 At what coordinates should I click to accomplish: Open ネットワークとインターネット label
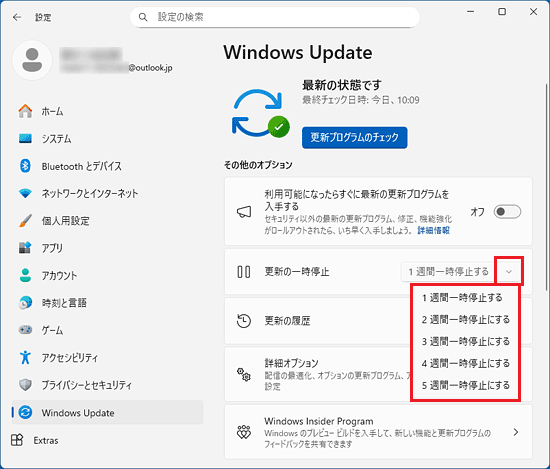pyautogui.click(x=90, y=193)
